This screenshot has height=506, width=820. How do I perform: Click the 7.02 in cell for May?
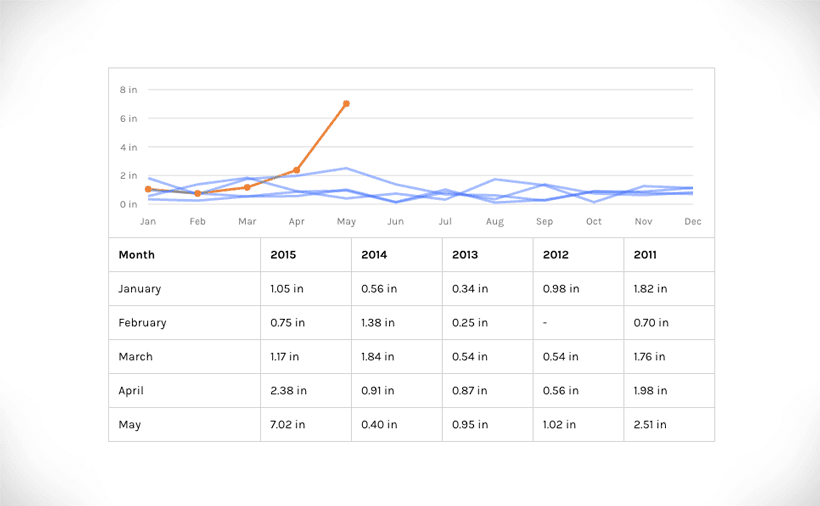point(288,425)
